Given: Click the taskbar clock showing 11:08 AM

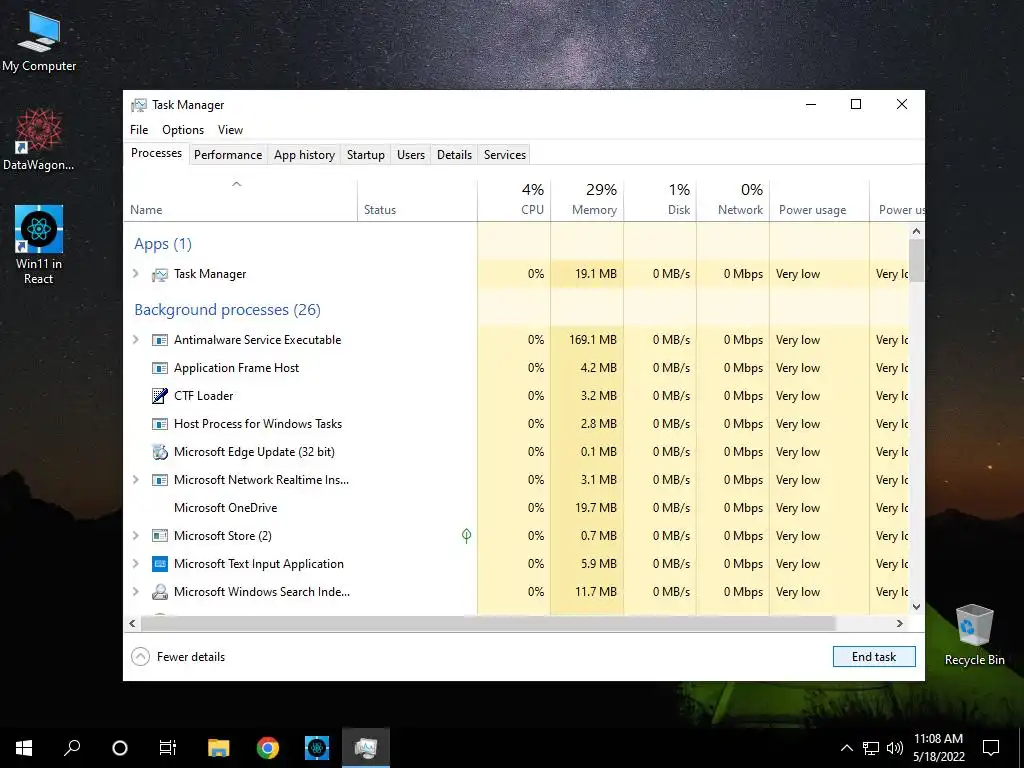Looking at the screenshot, I should [938, 748].
